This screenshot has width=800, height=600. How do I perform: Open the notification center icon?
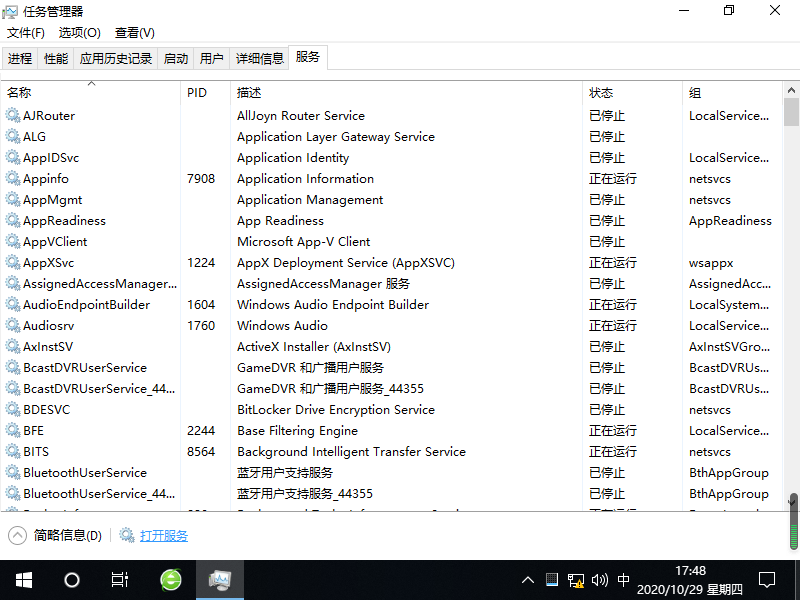(767, 579)
